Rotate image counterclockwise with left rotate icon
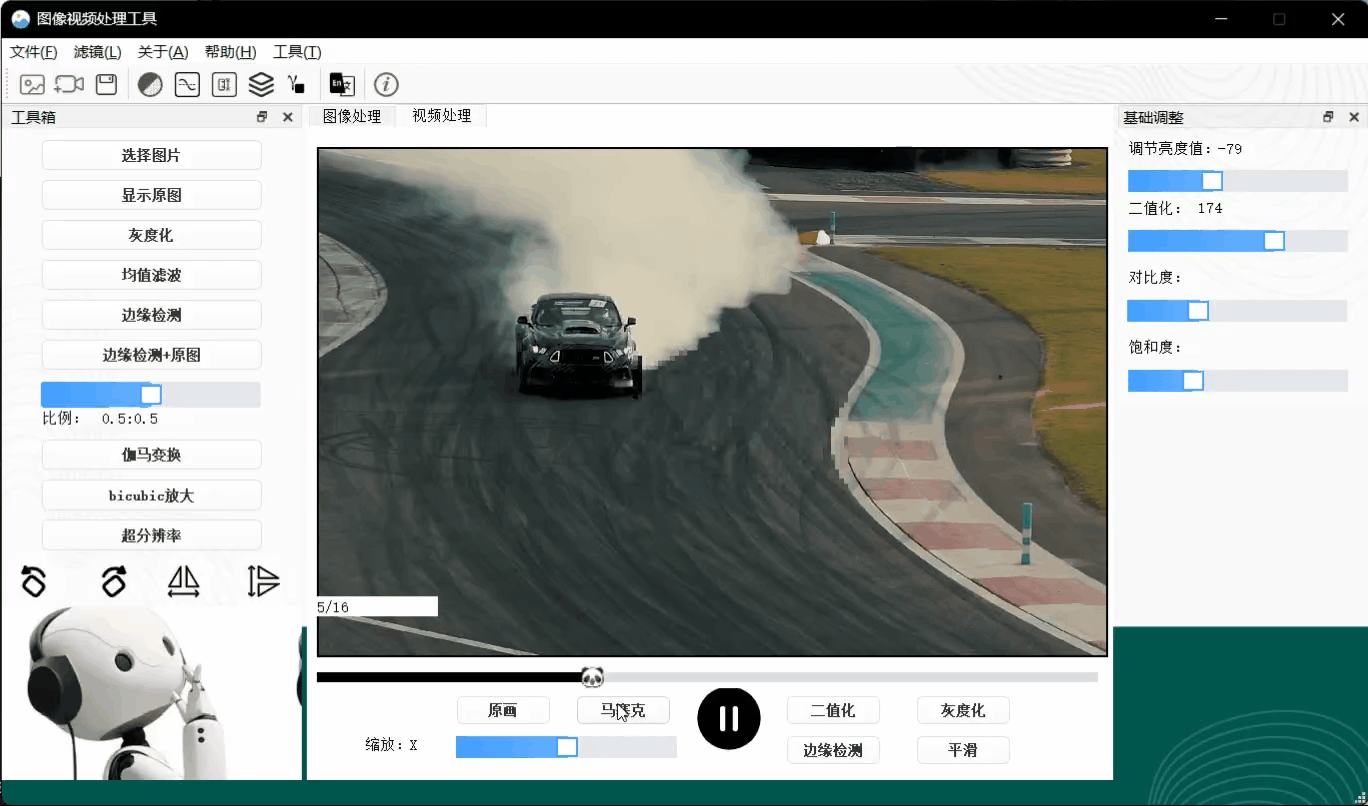Image resolution: width=1368 pixels, height=806 pixels. click(x=34, y=581)
